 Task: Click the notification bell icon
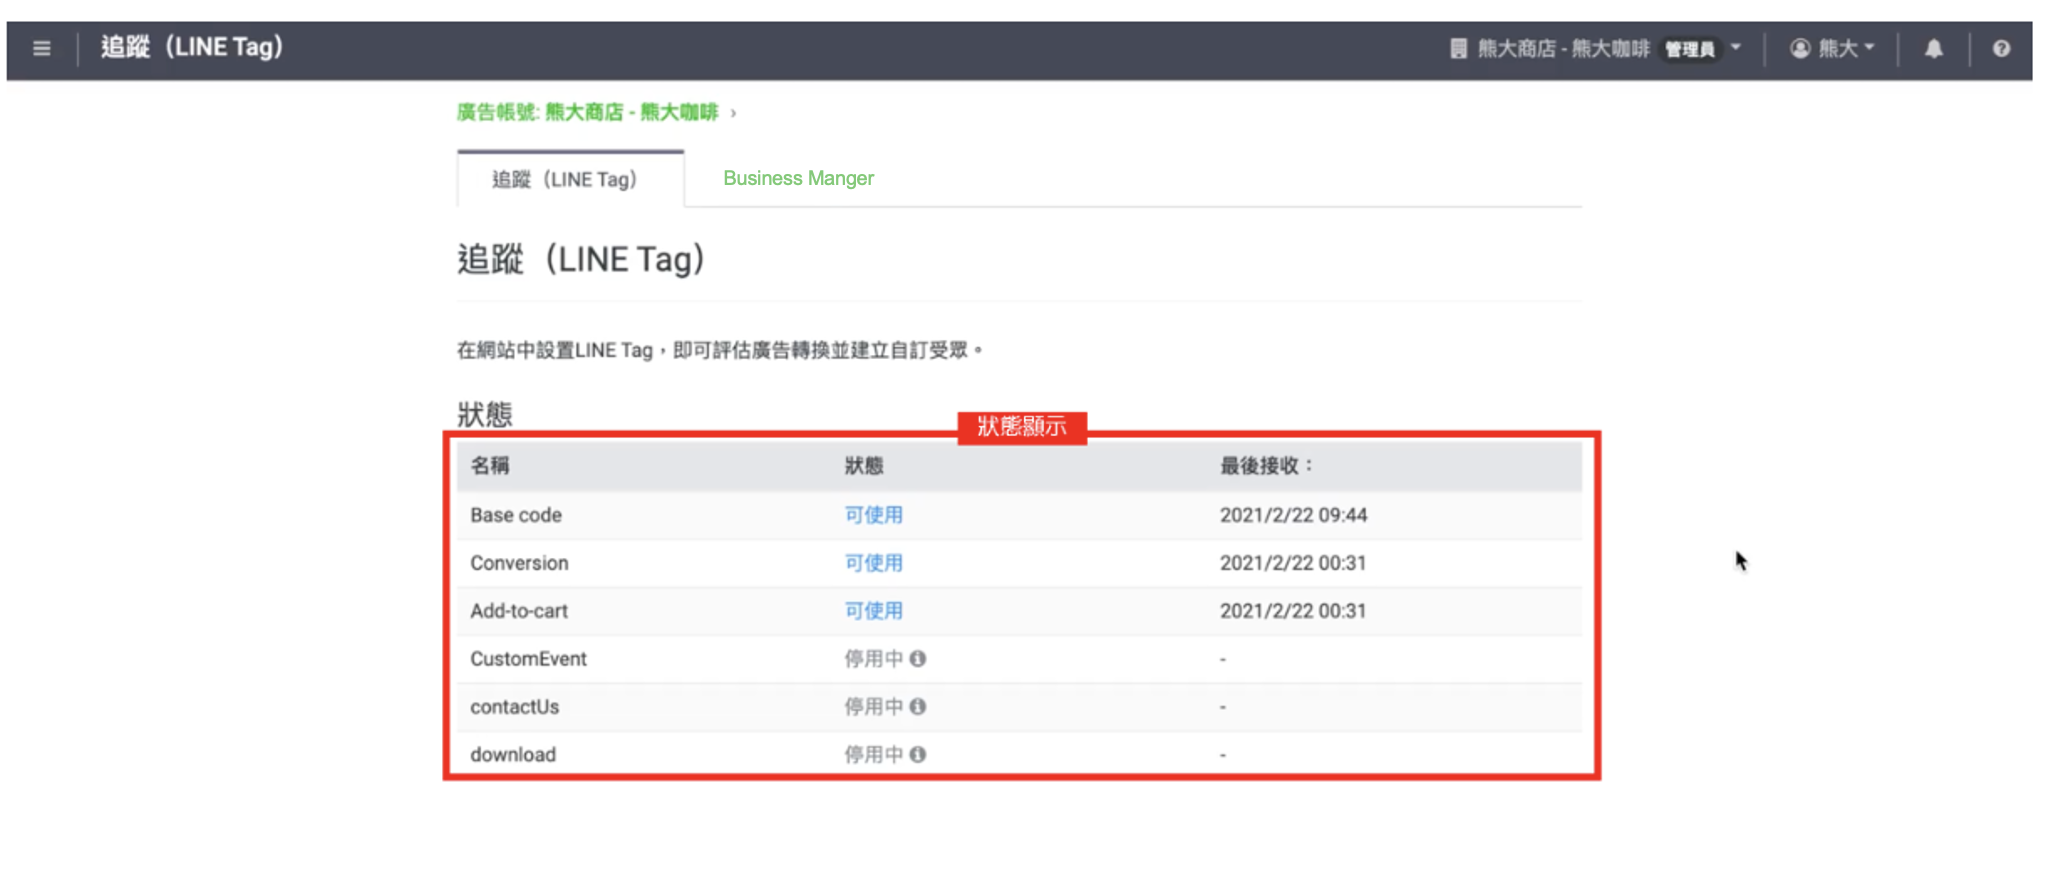pos(1934,48)
